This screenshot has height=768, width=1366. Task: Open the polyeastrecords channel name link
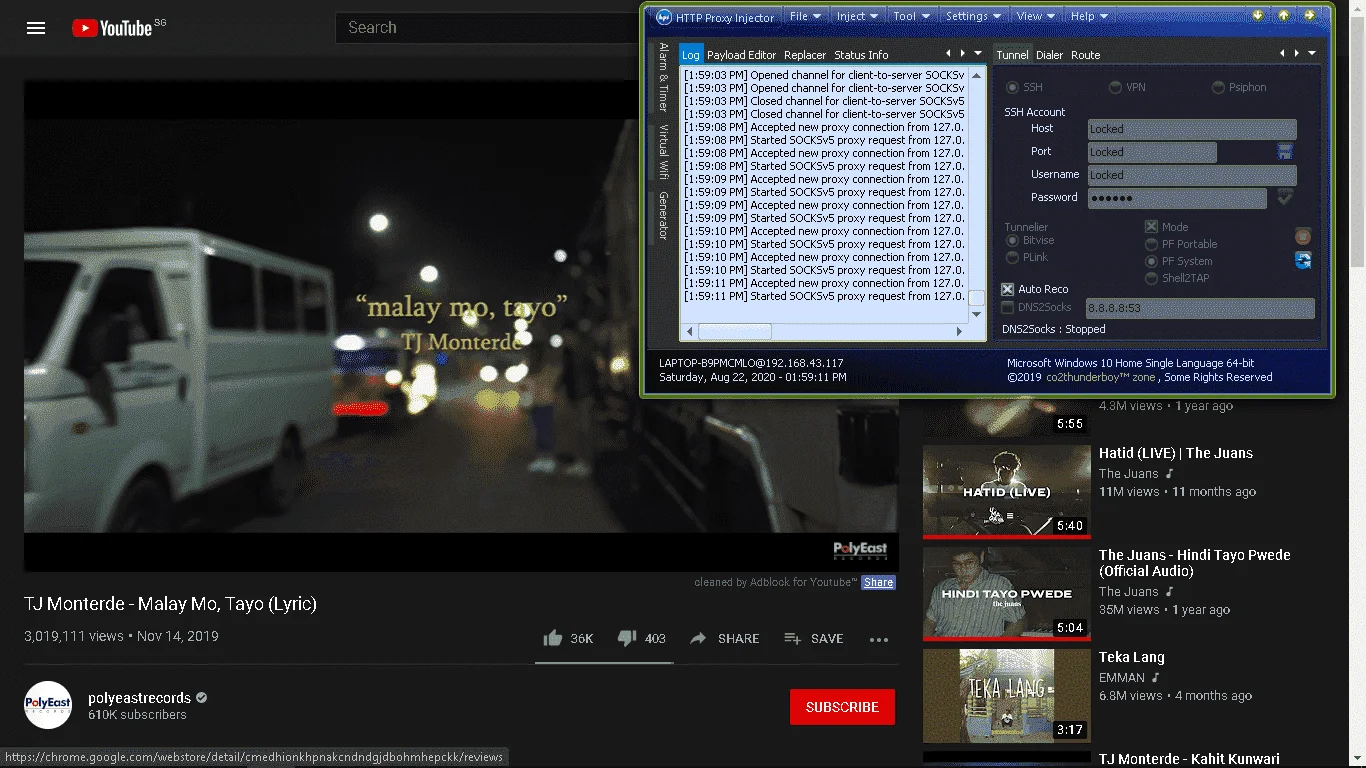tap(139, 697)
